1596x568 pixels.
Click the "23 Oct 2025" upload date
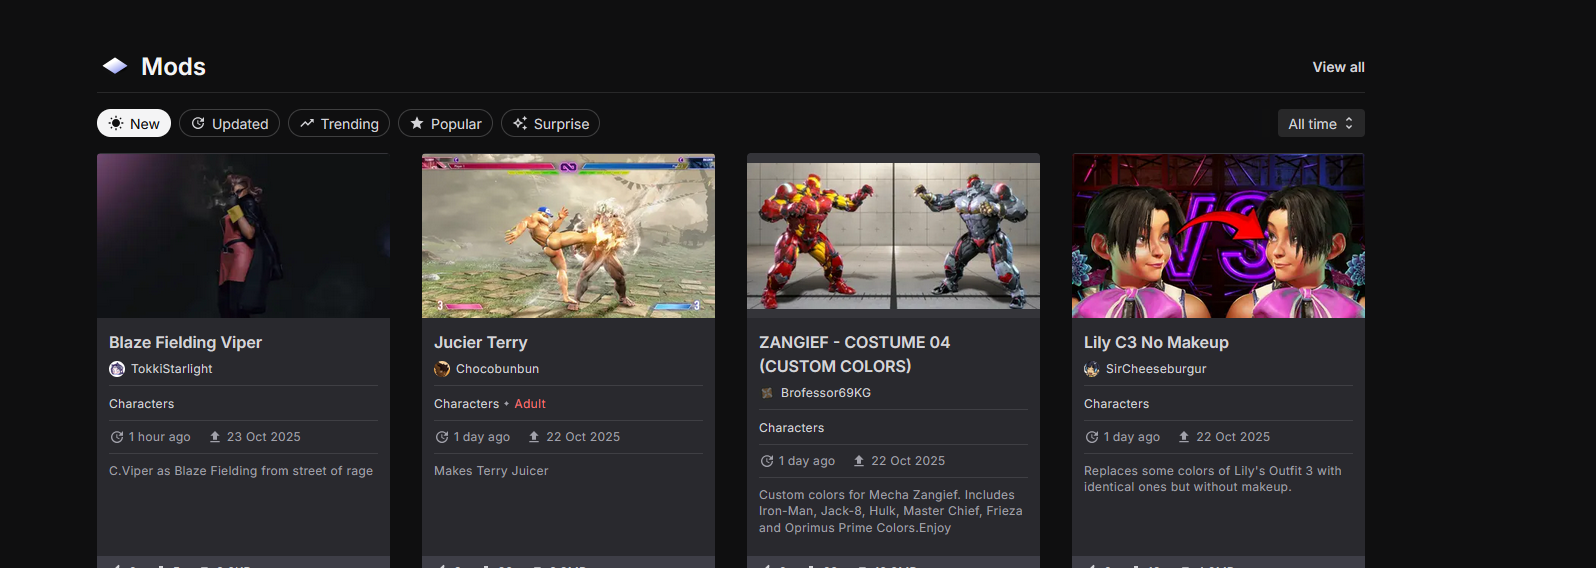pos(264,437)
